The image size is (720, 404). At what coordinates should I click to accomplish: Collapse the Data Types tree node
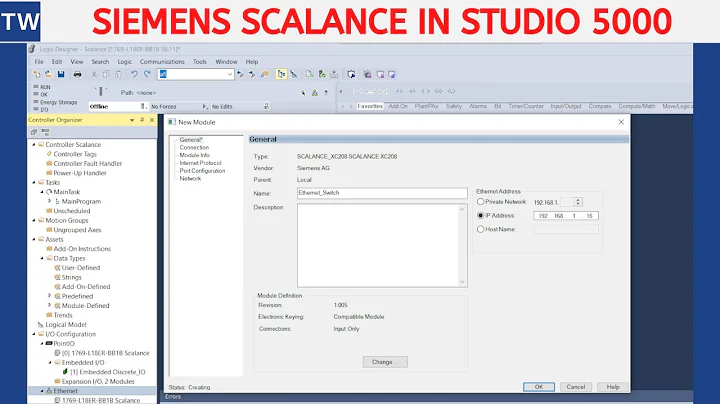(42, 258)
